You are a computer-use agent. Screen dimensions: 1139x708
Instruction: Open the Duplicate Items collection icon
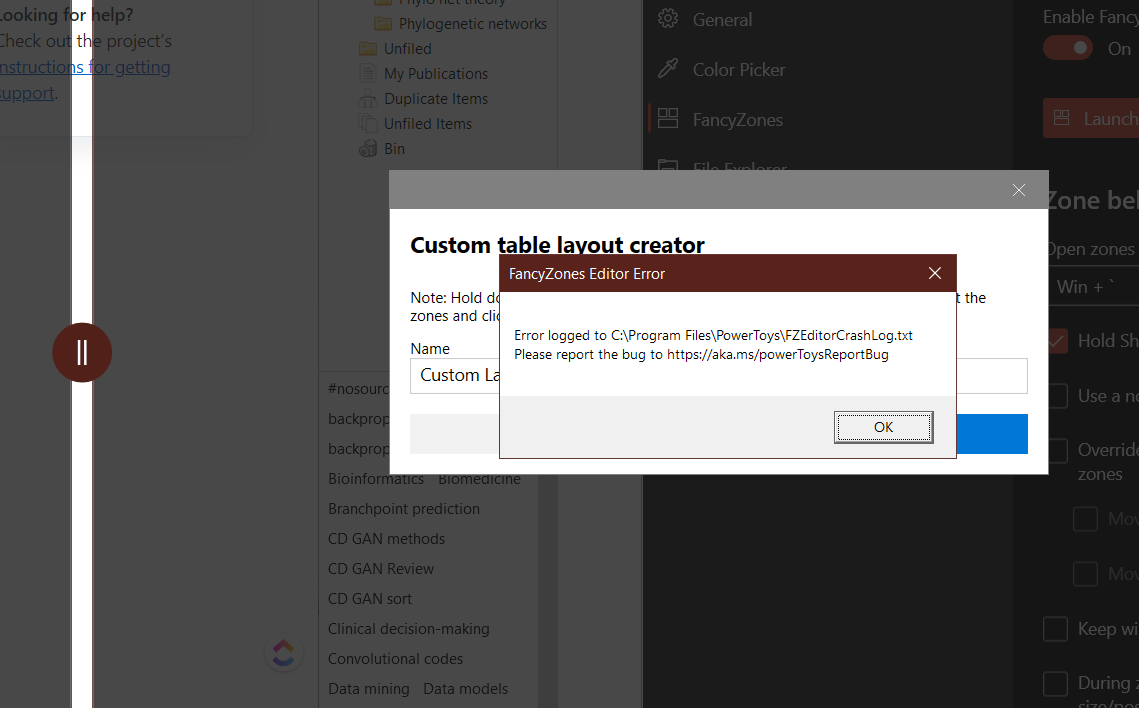tap(368, 98)
